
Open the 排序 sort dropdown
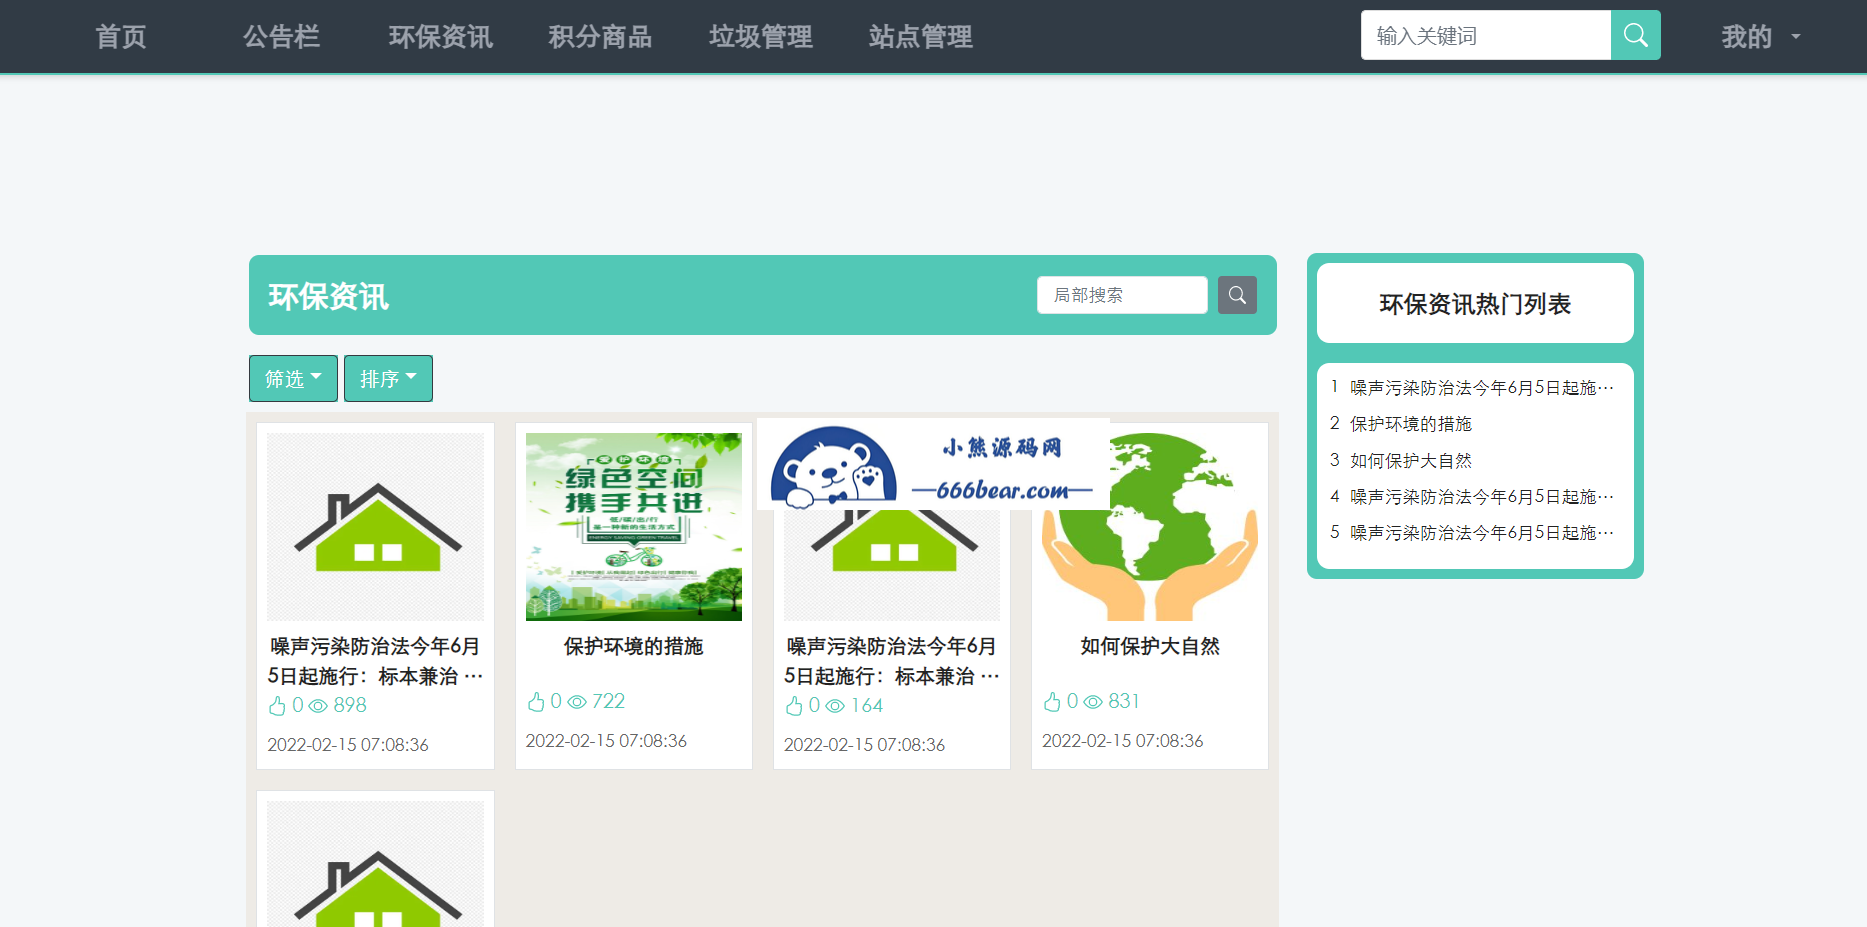[388, 379]
